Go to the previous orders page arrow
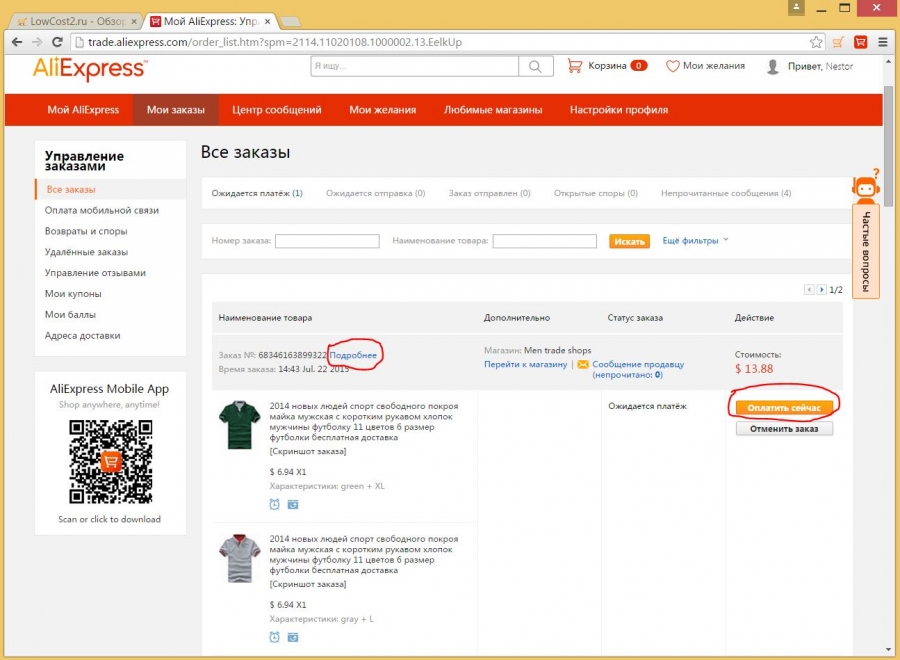The width and height of the screenshot is (900, 660). (x=809, y=289)
